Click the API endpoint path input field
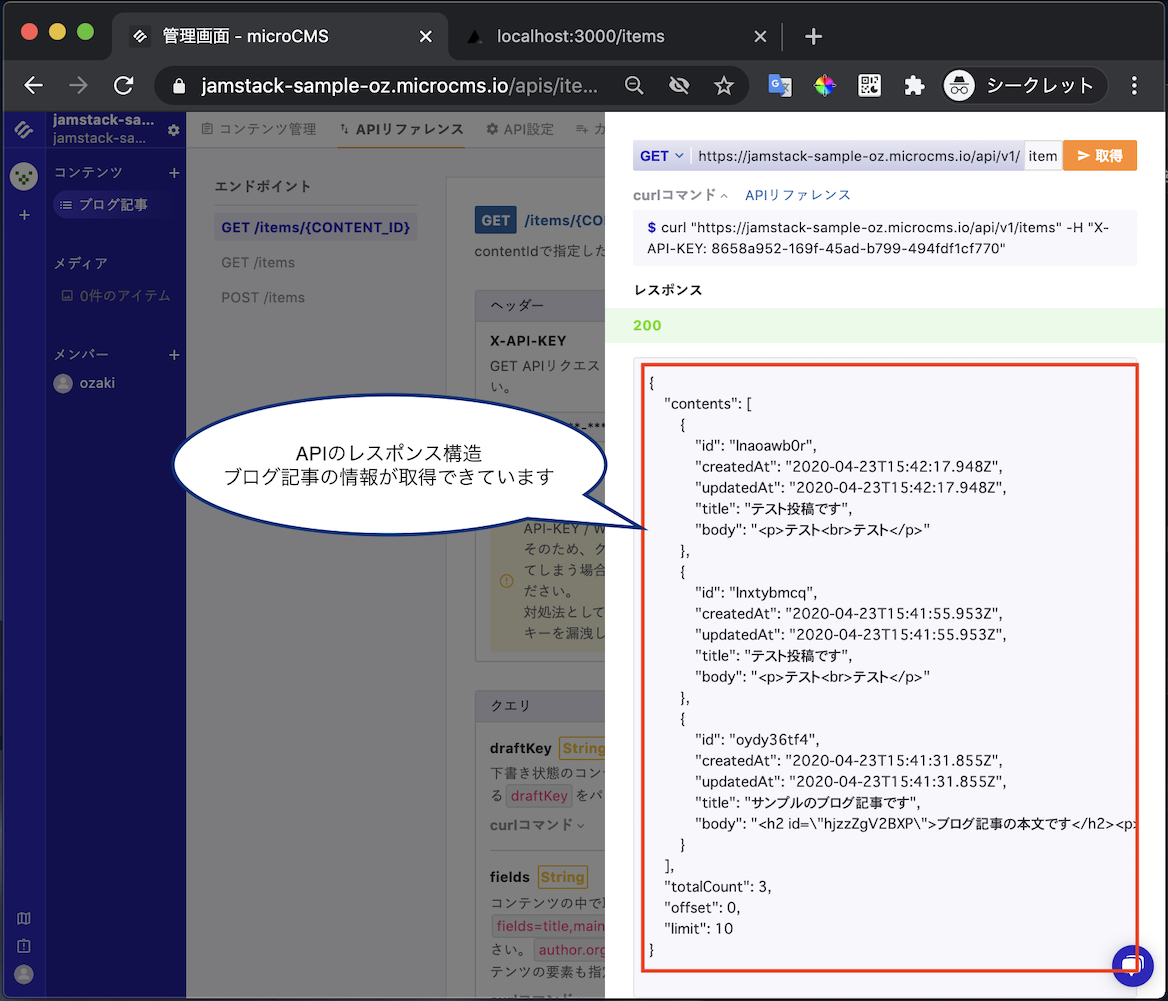The height and width of the screenshot is (1001, 1168). [x=1043, y=156]
